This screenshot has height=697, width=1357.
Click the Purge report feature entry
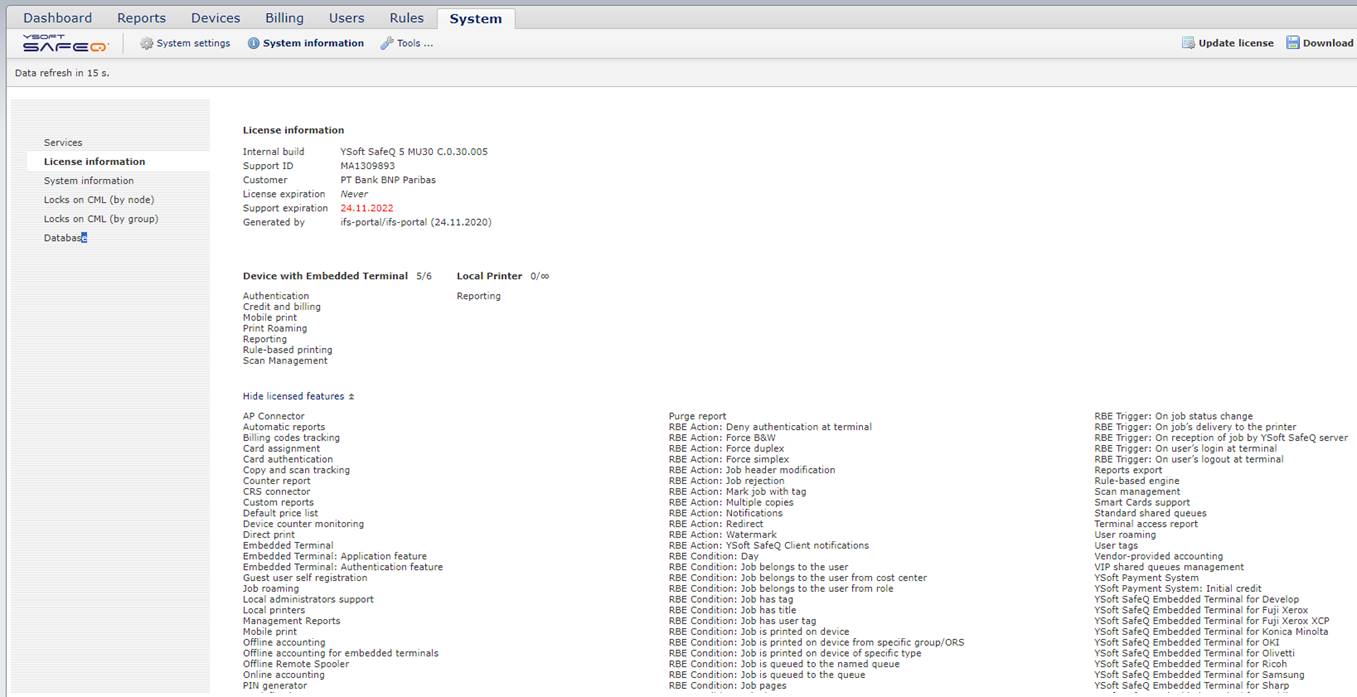pos(698,416)
